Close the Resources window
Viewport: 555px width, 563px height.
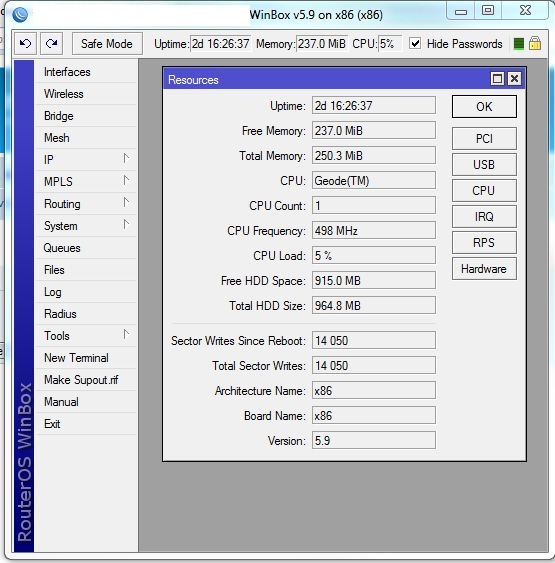tap(514, 78)
